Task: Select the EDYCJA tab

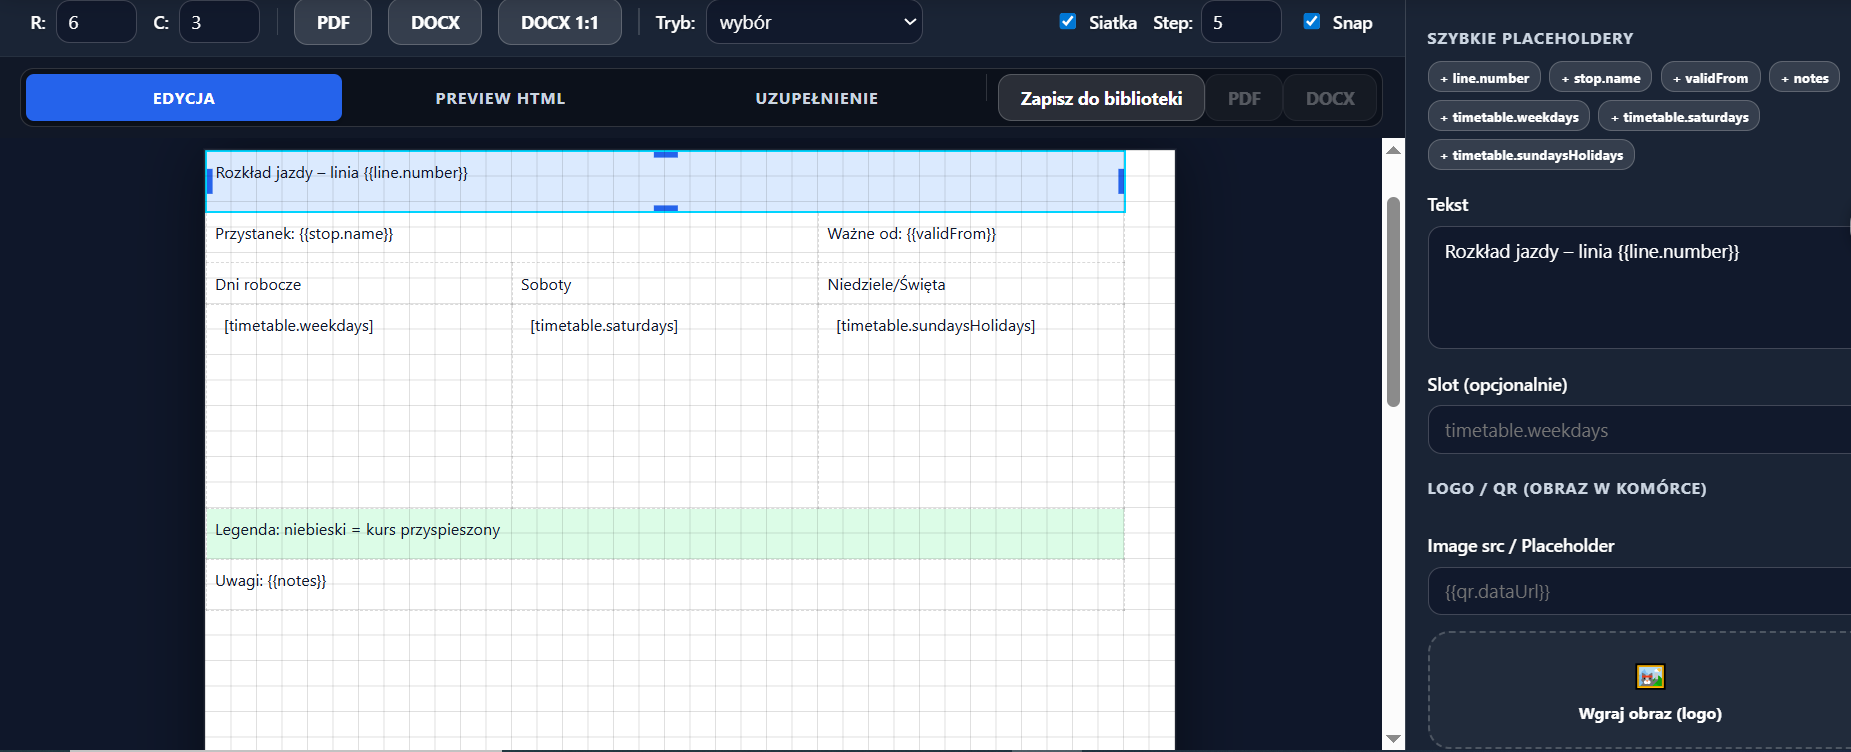Action: [184, 98]
